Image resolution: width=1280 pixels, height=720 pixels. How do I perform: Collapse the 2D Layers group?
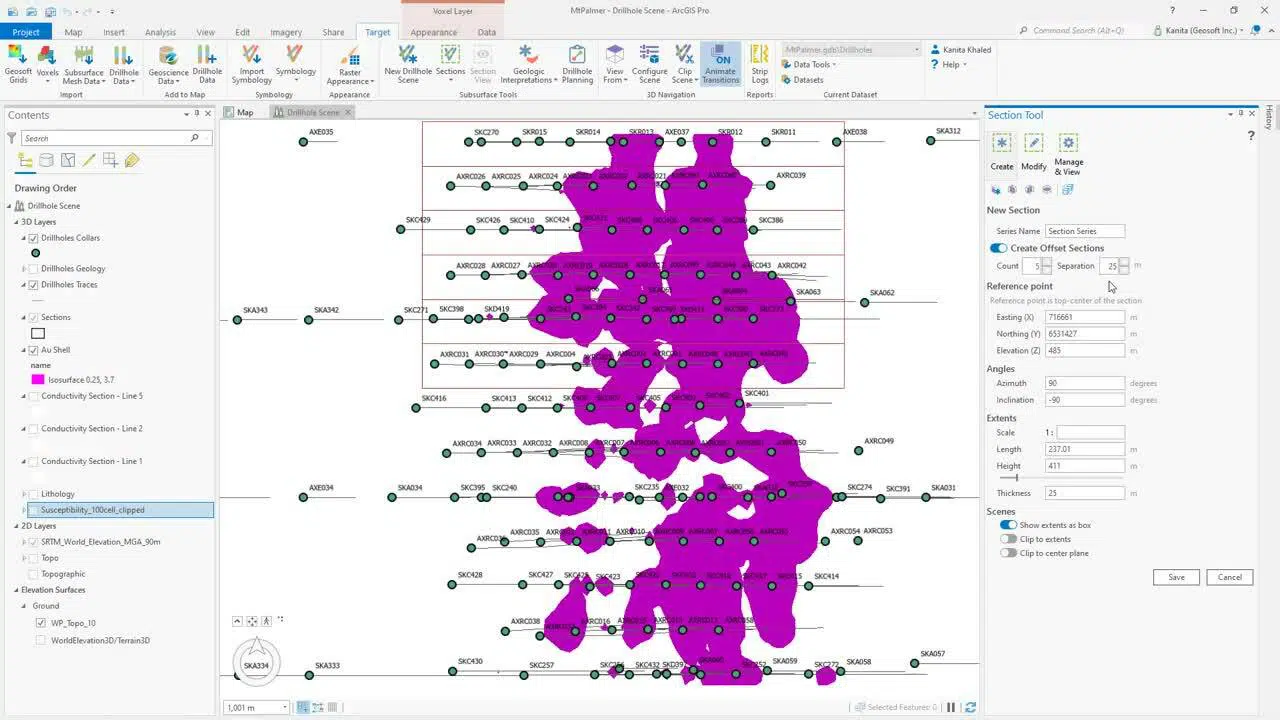pyautogui.click(x=17, y=526)
